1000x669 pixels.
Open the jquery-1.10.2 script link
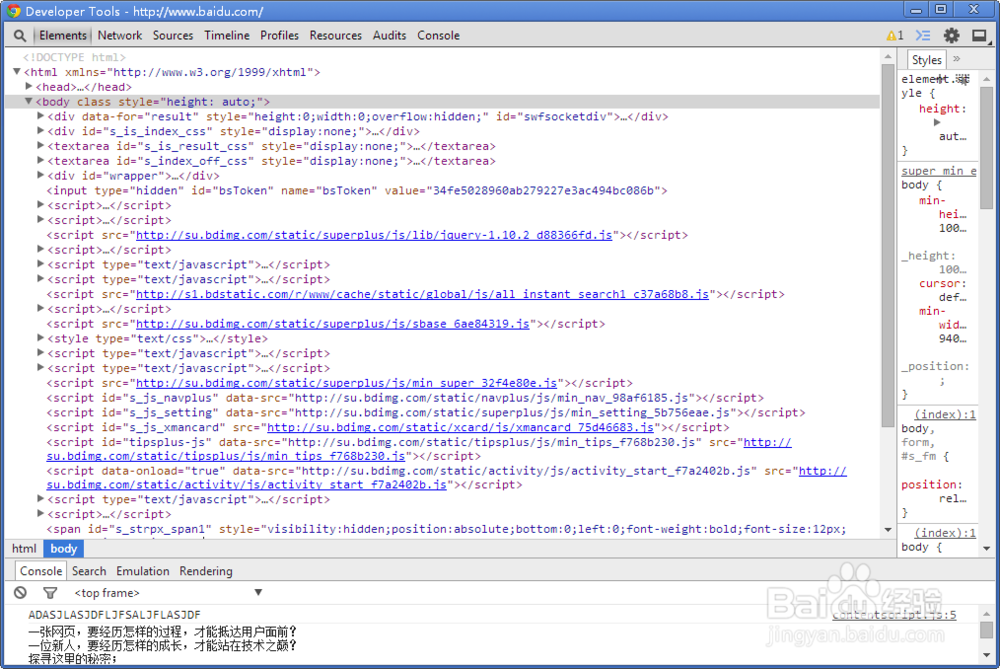374,235
